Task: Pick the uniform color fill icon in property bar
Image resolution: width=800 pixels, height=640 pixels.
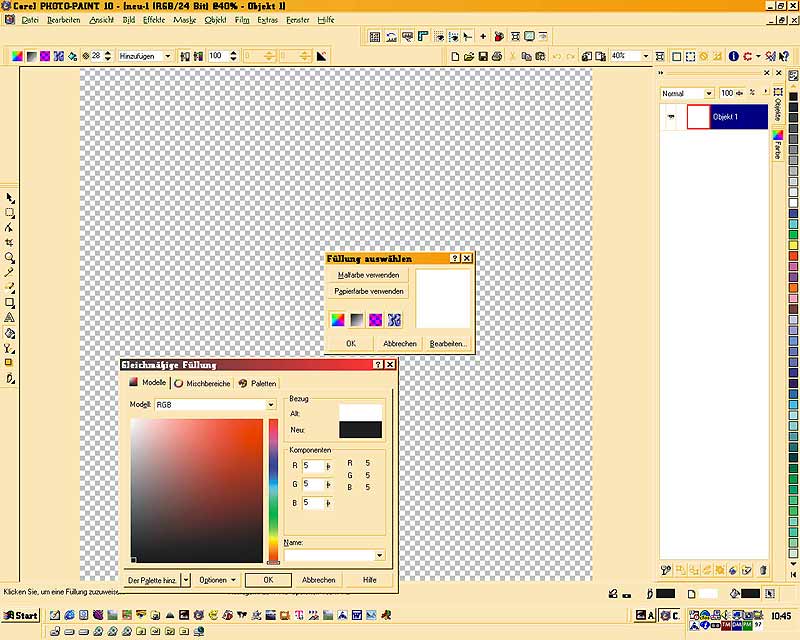Action: click(17, 57)
